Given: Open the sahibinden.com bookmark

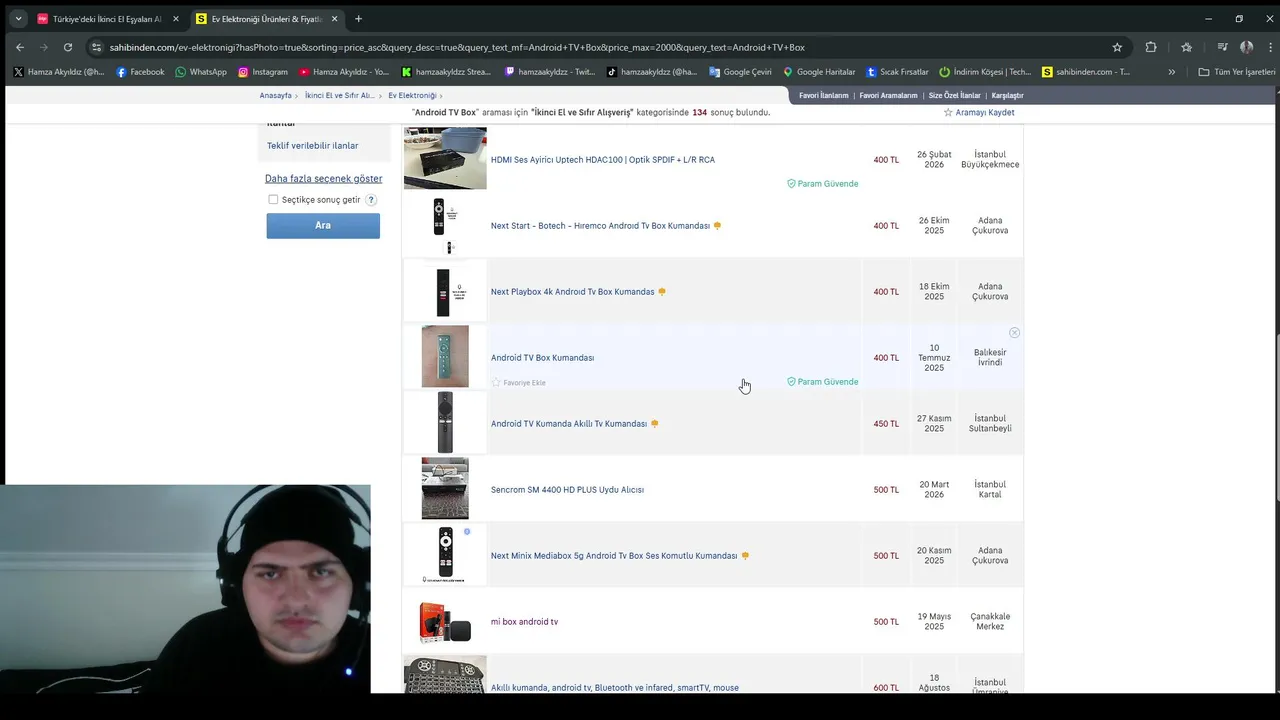Looking at the screenshot, I should tap(1086, 72).
